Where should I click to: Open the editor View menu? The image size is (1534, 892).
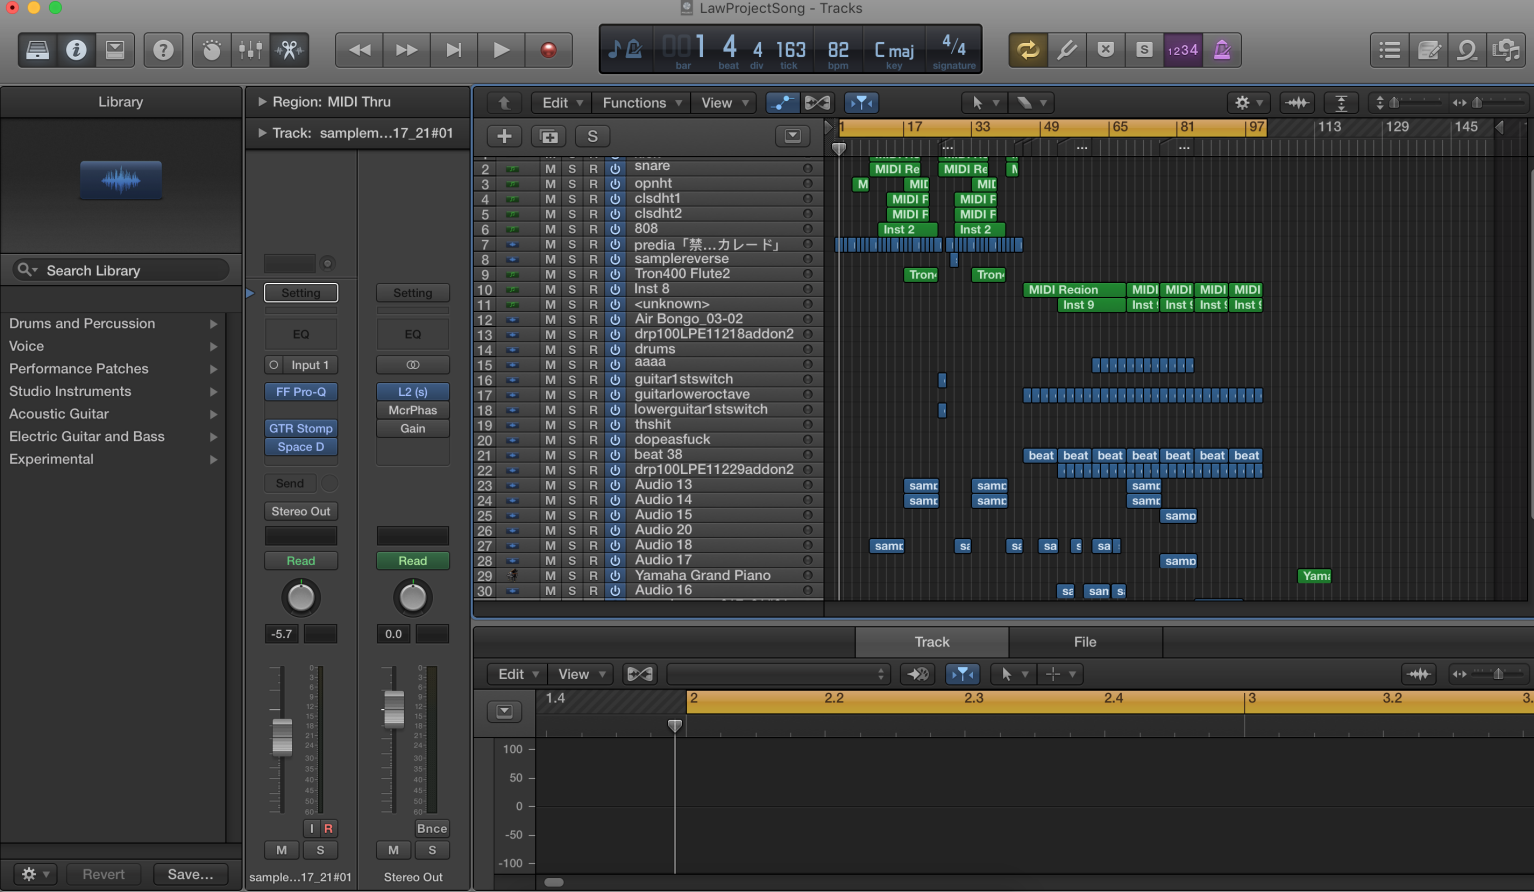point(580,674)
